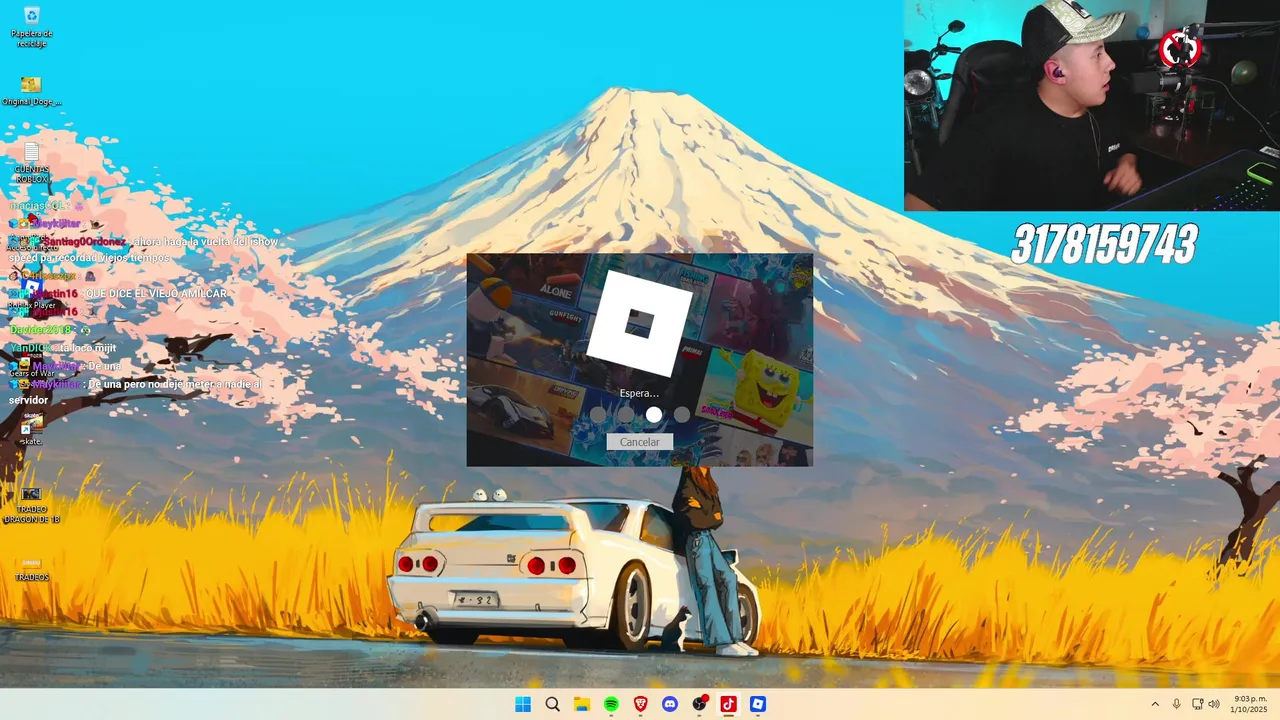This screenshot has height=720, width=1280.
Task: Expand the hidden system tray icons chevron
Action: 1155,704
